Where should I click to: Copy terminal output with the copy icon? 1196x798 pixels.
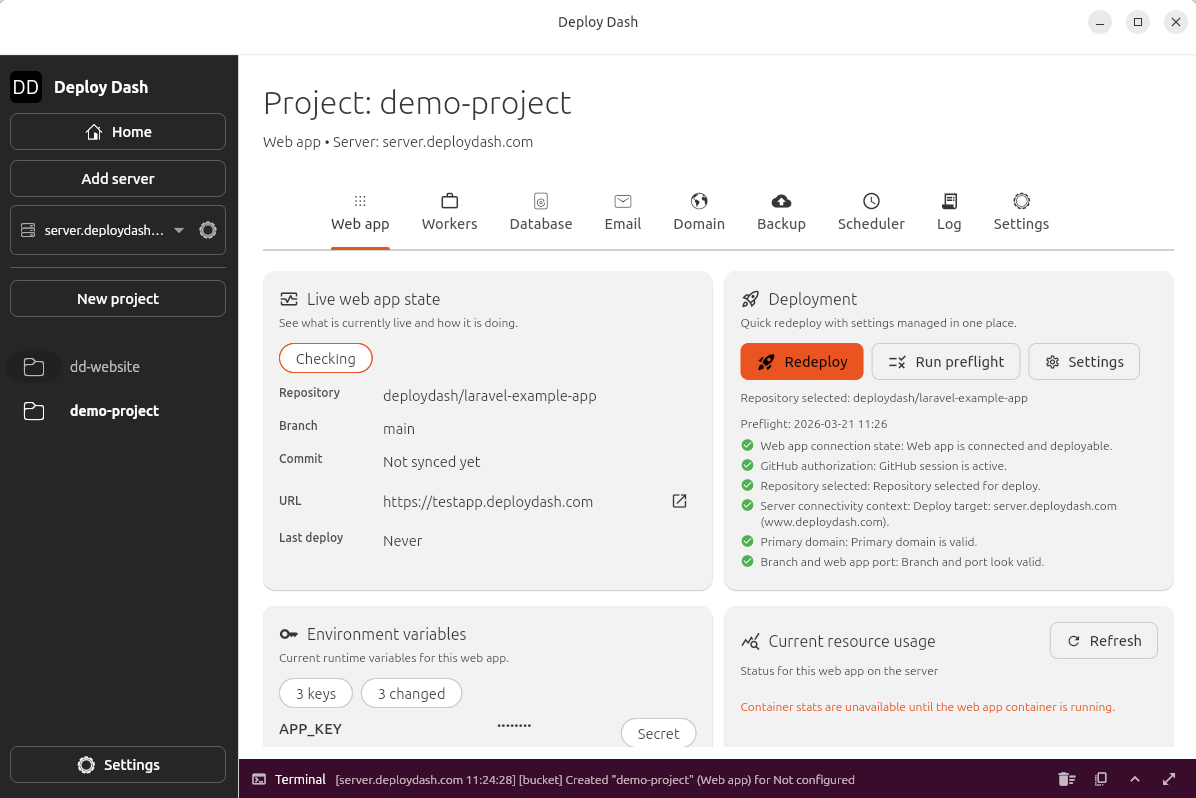[1100, 779]
